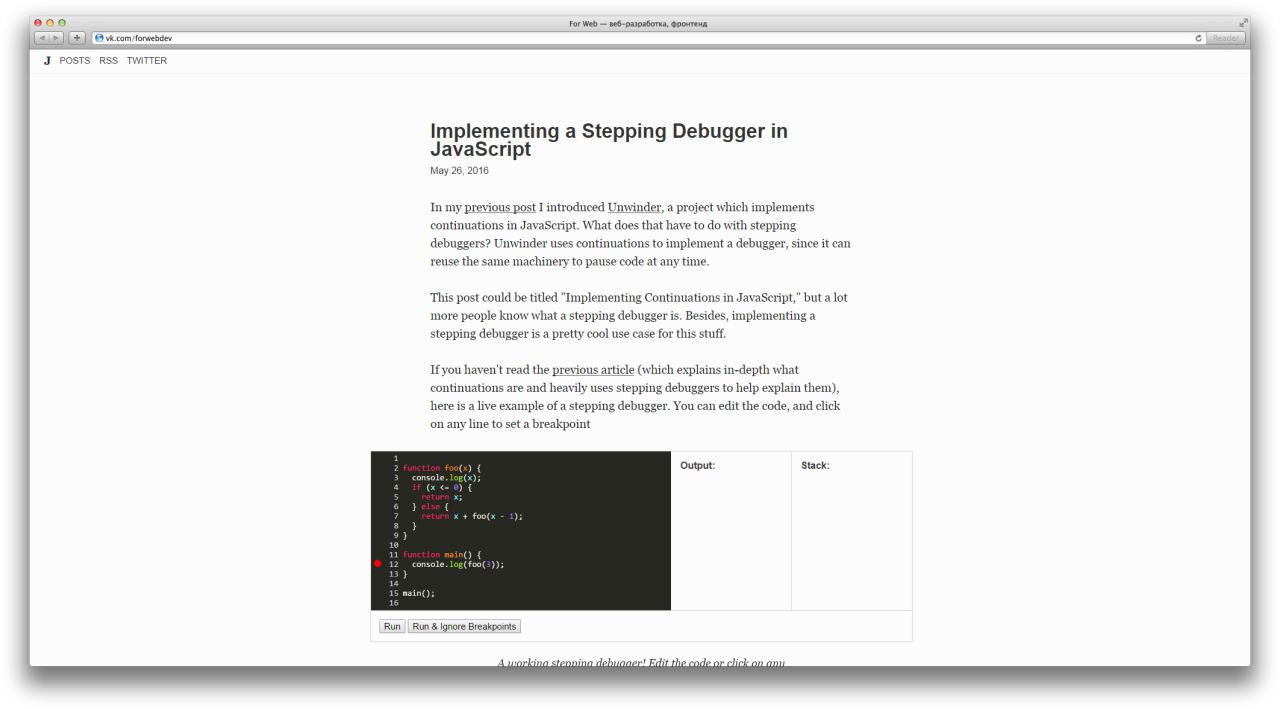Open the "previous article" link

click(x=593, y=370)
